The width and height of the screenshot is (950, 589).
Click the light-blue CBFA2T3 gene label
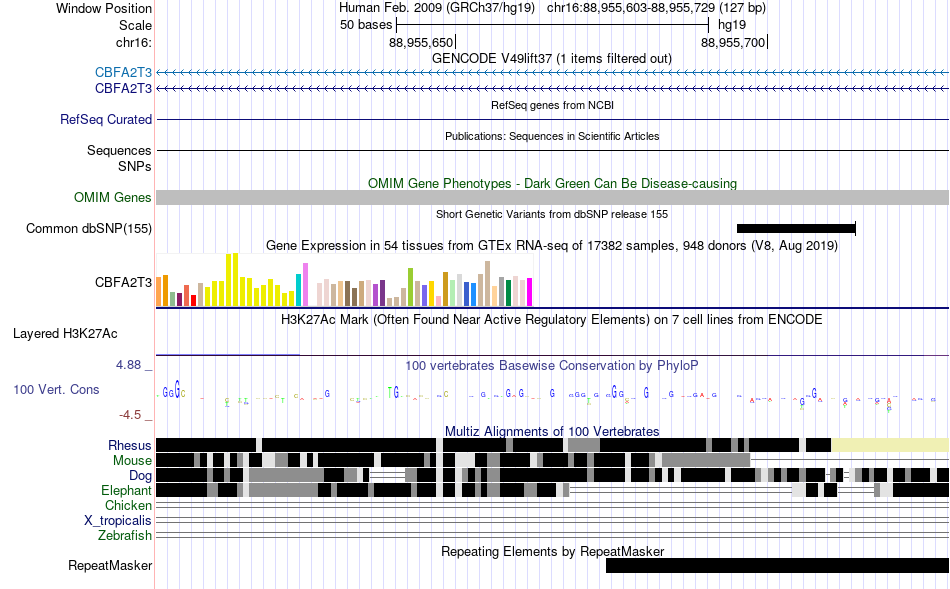tap(123, 73)
